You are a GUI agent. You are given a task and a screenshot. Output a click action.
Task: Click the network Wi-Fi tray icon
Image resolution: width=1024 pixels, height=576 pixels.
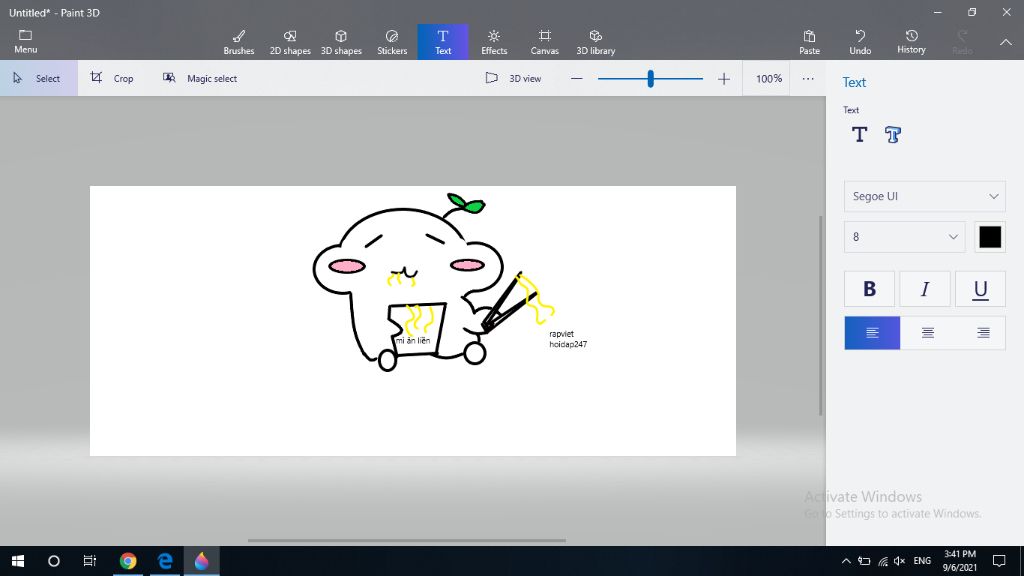(883, 561)
